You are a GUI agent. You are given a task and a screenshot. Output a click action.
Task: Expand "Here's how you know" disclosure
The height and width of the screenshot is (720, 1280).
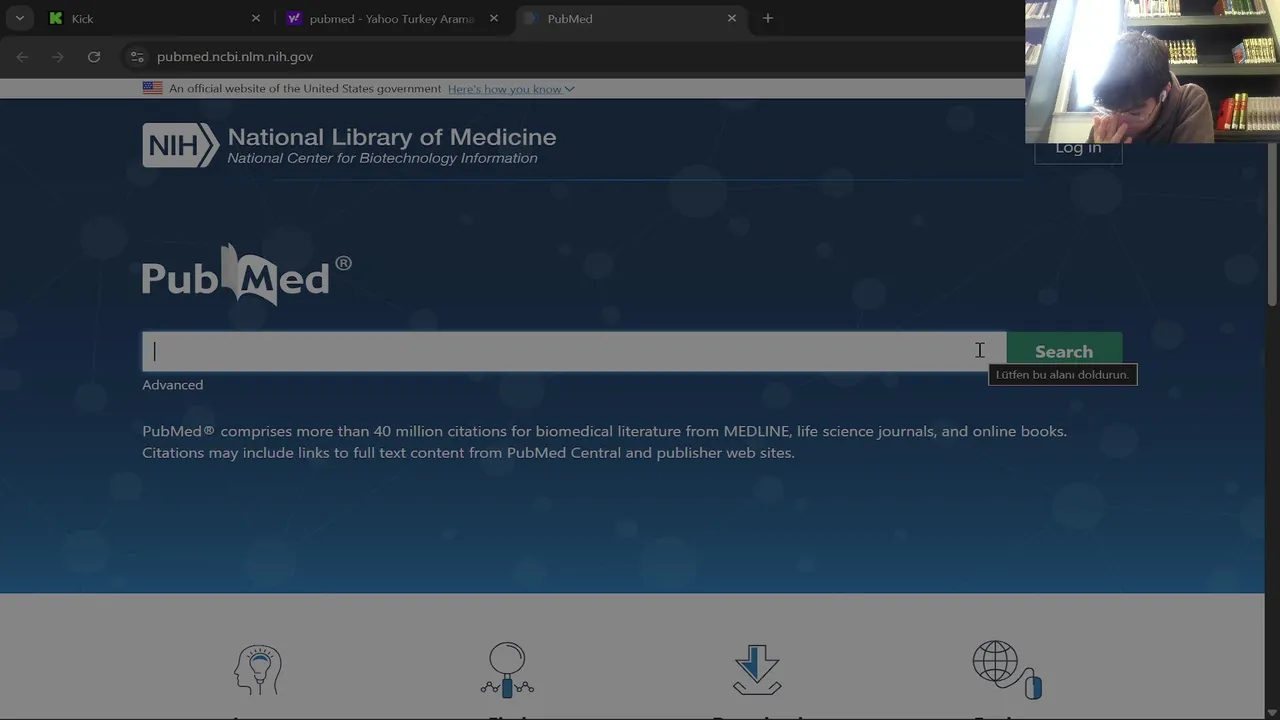click(x=511, y=89)
